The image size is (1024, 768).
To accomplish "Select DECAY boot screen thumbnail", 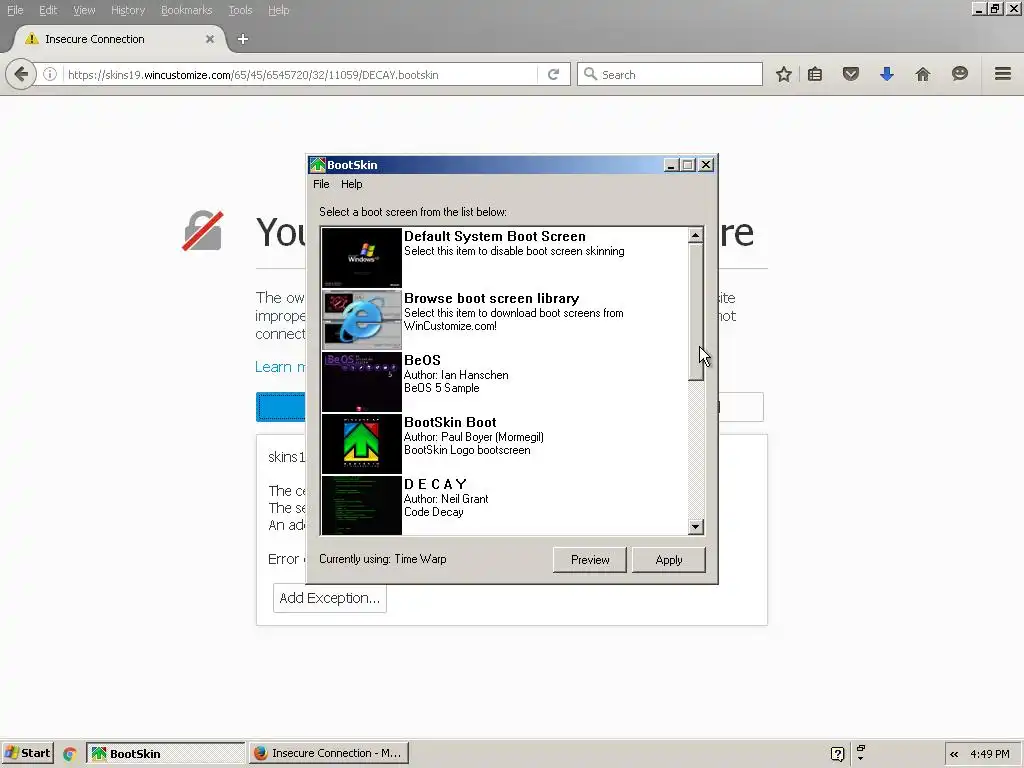I will click(x=361, y=505).
